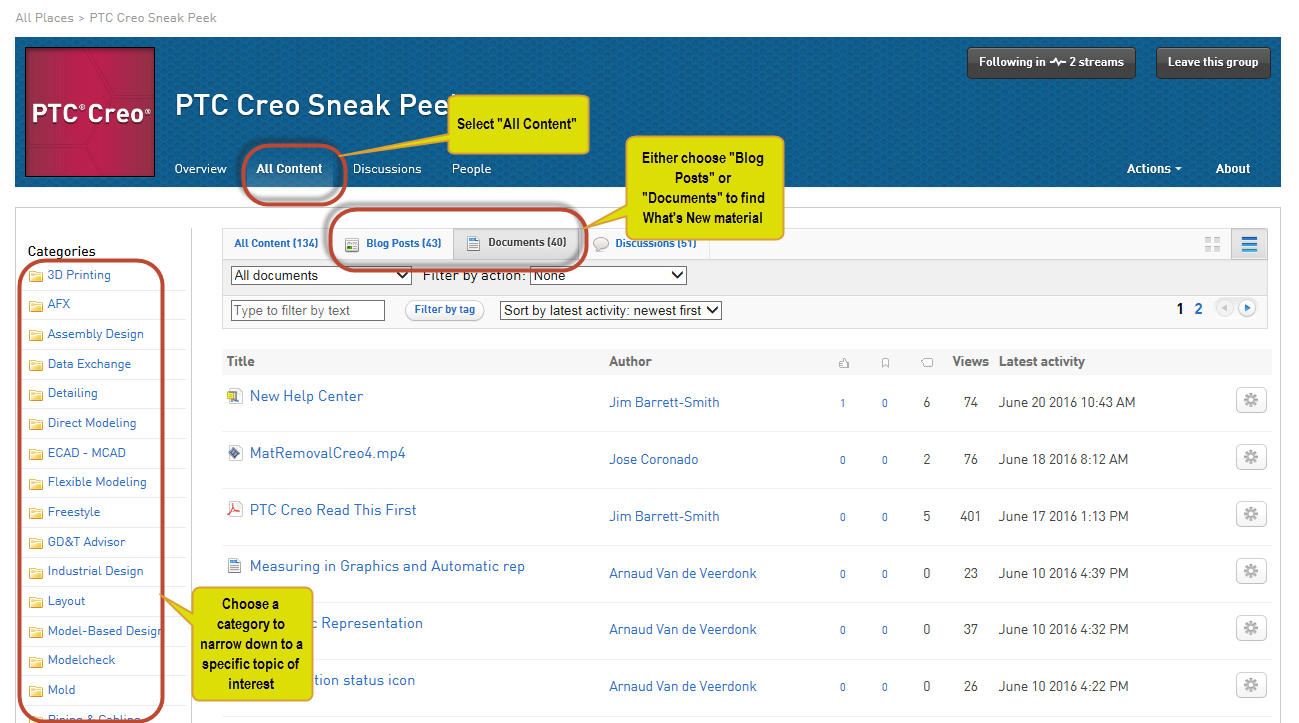
Task: Select the Discussions (51) filter
Action: point(645,243)
